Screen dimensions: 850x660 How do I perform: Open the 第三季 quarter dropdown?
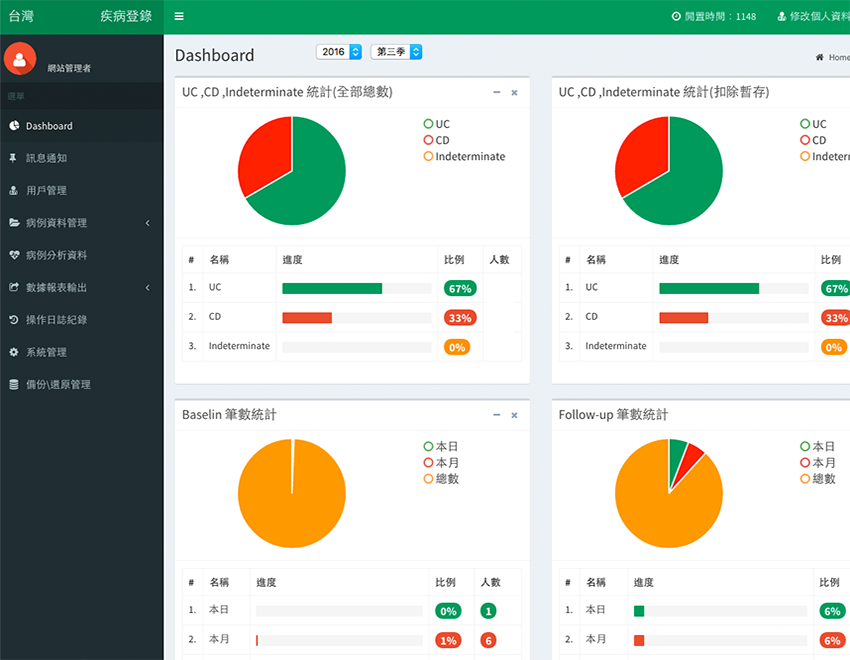click(396, 52)
